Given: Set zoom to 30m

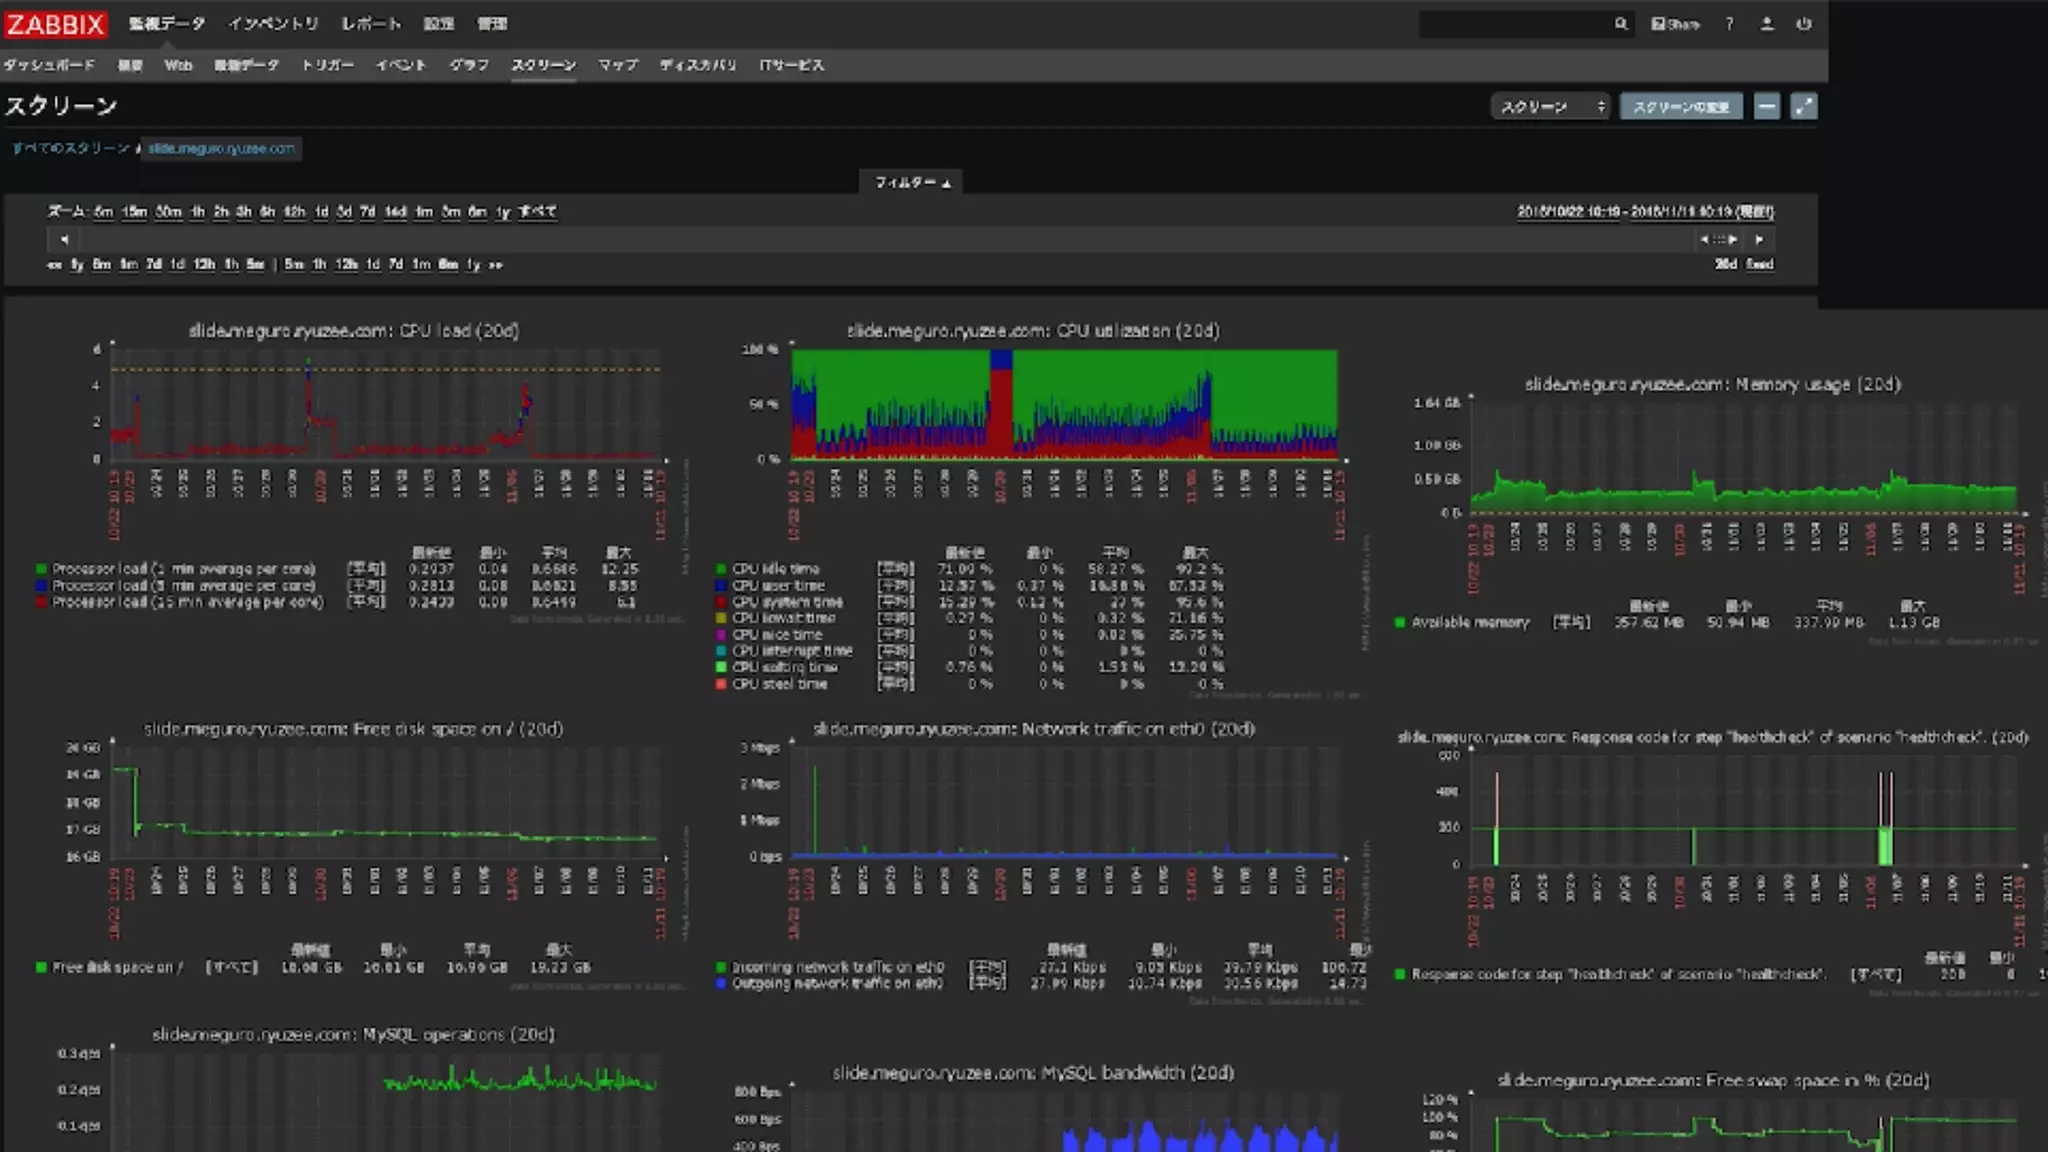Looking at the screenshot, I should pos(168,212).
